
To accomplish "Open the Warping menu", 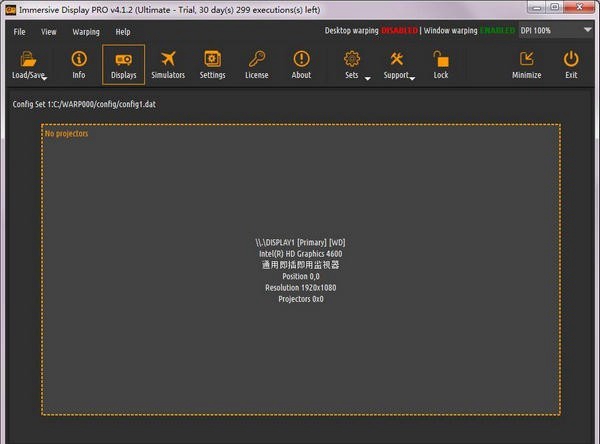I will (x=86, y=32).
